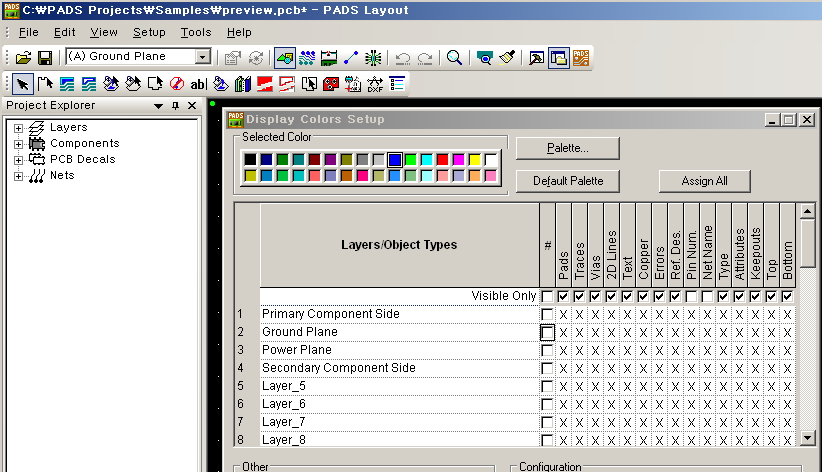Pin the Project Explorer panel

[x=176, y=106]
